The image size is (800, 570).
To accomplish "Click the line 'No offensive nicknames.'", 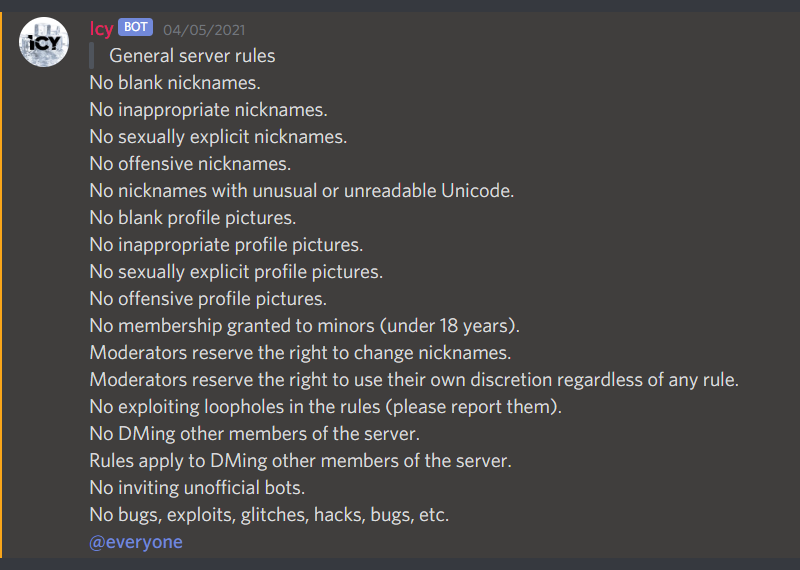I will tap(190, 164).
